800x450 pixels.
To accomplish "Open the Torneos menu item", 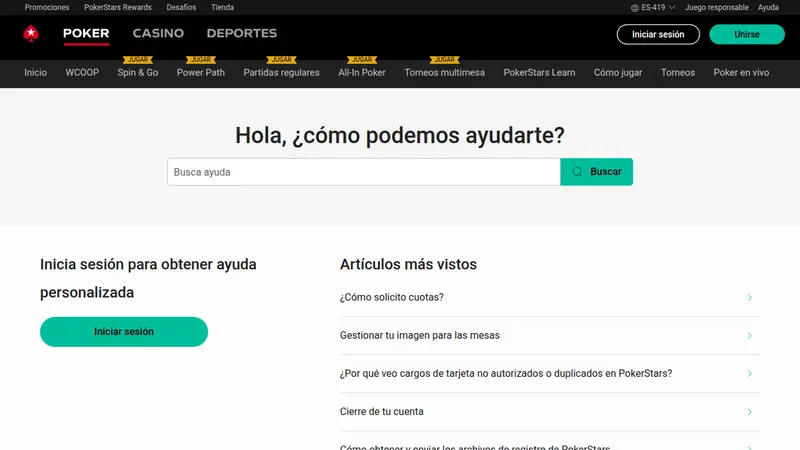I will (x=678, y=72).
